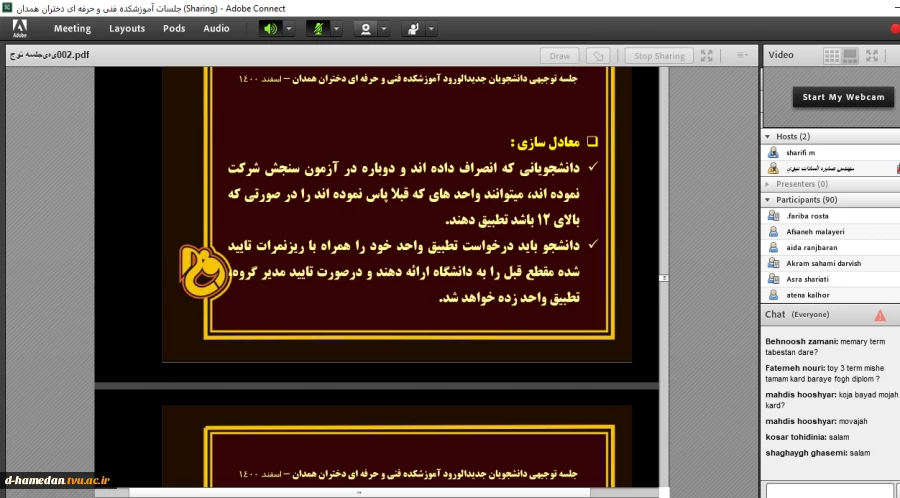The width and height of the screenshot is (900, 498).
Task: Click the icon beside aida ranjbaran
Action: click(773, 247)
